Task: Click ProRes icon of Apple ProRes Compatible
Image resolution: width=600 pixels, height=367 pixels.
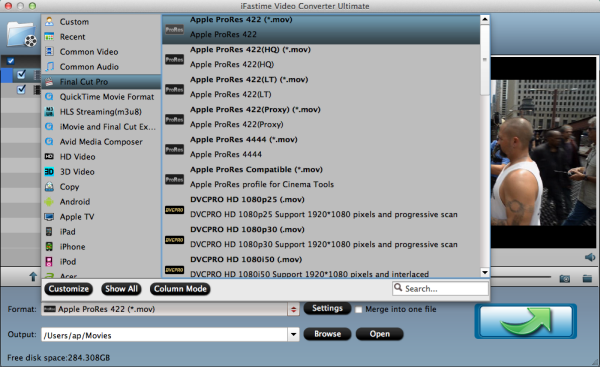Action: pos(174,179)
